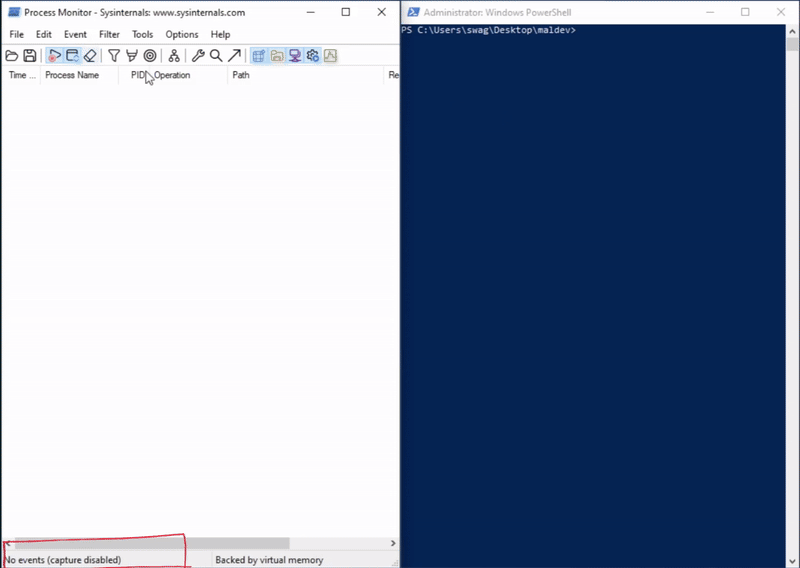The image size is (800, 568).
Task: Select the Time column header
Action: pos(21,75)
